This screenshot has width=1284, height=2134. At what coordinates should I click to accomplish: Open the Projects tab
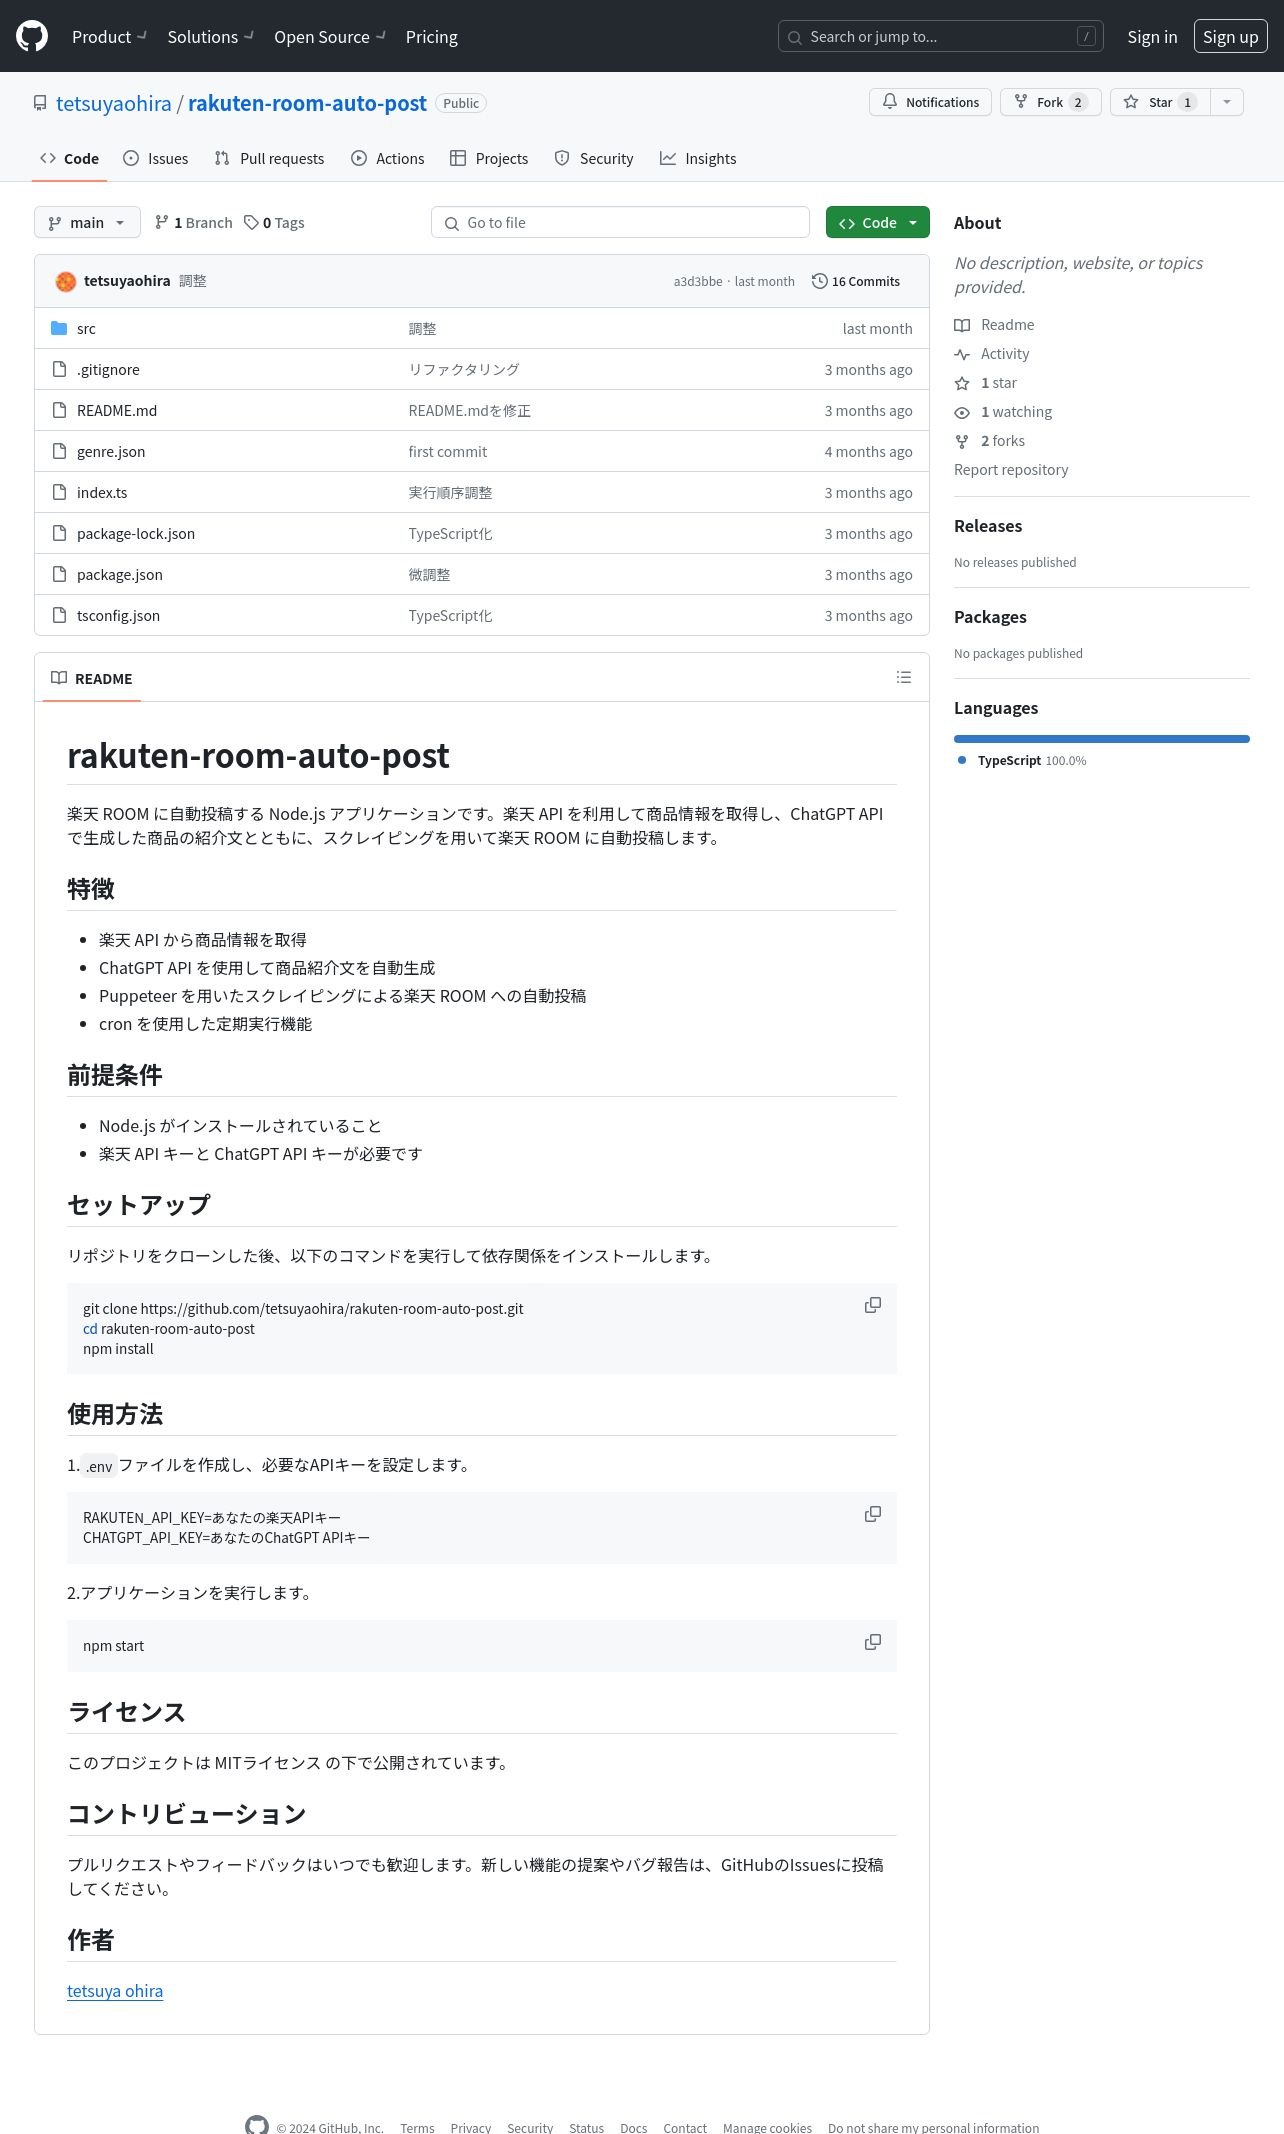[x=489, y=158]
